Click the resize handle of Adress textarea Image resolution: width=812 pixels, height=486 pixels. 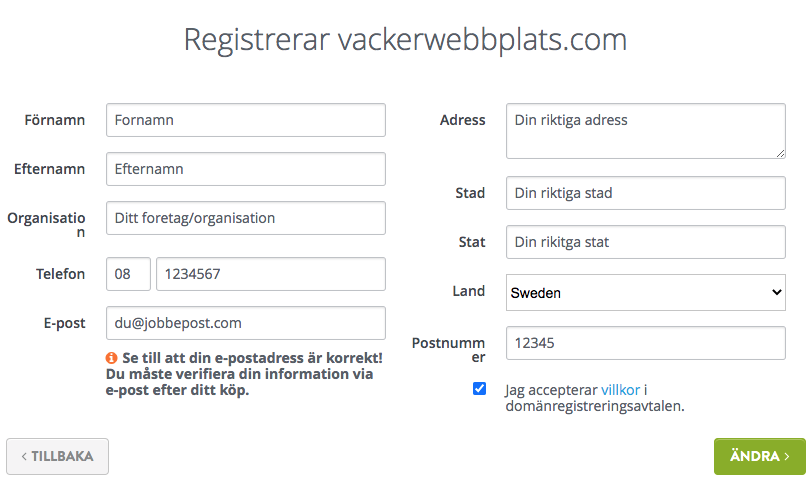coord(780,153)
